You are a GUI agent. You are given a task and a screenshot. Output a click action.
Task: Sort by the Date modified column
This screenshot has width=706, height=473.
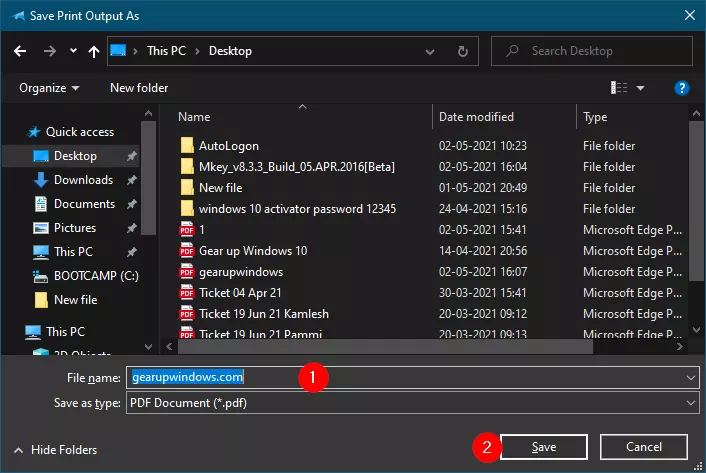point(476,117)
